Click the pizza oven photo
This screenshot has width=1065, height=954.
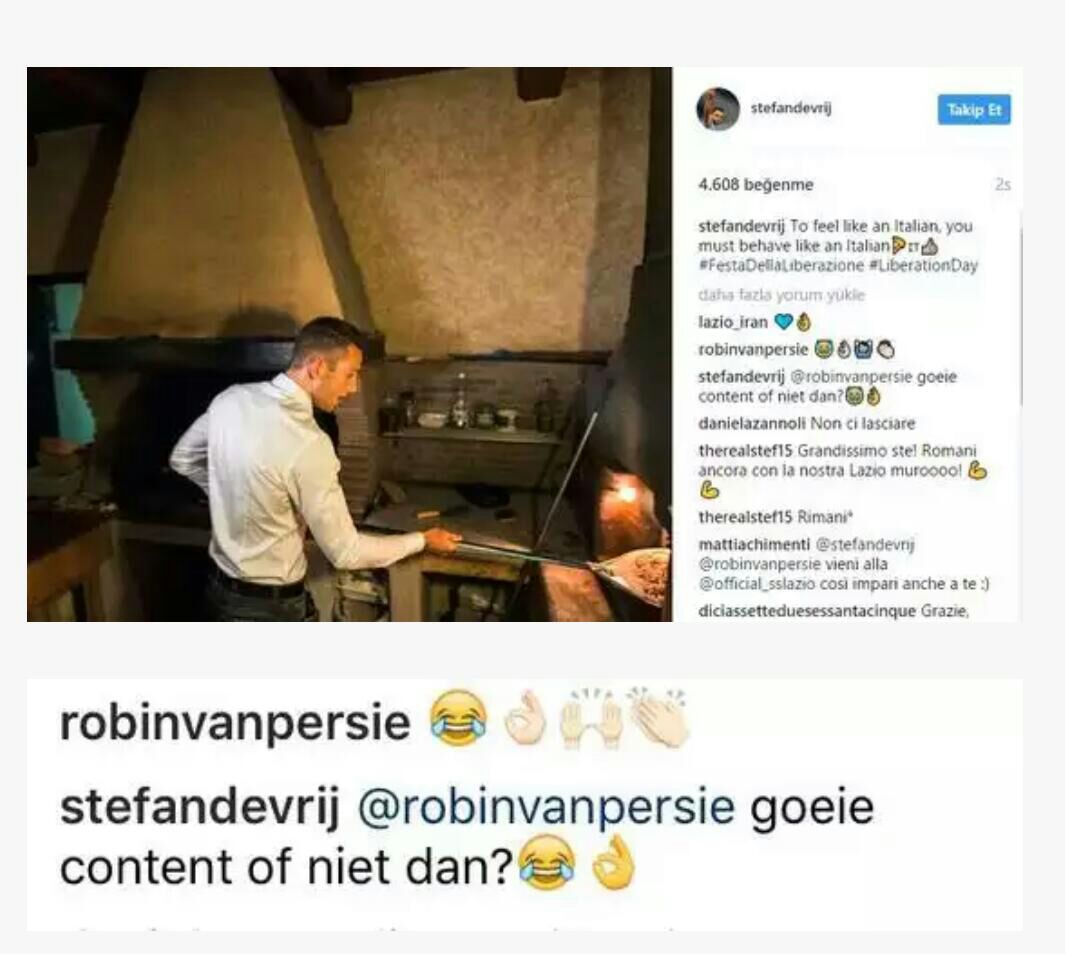point(349,344)
